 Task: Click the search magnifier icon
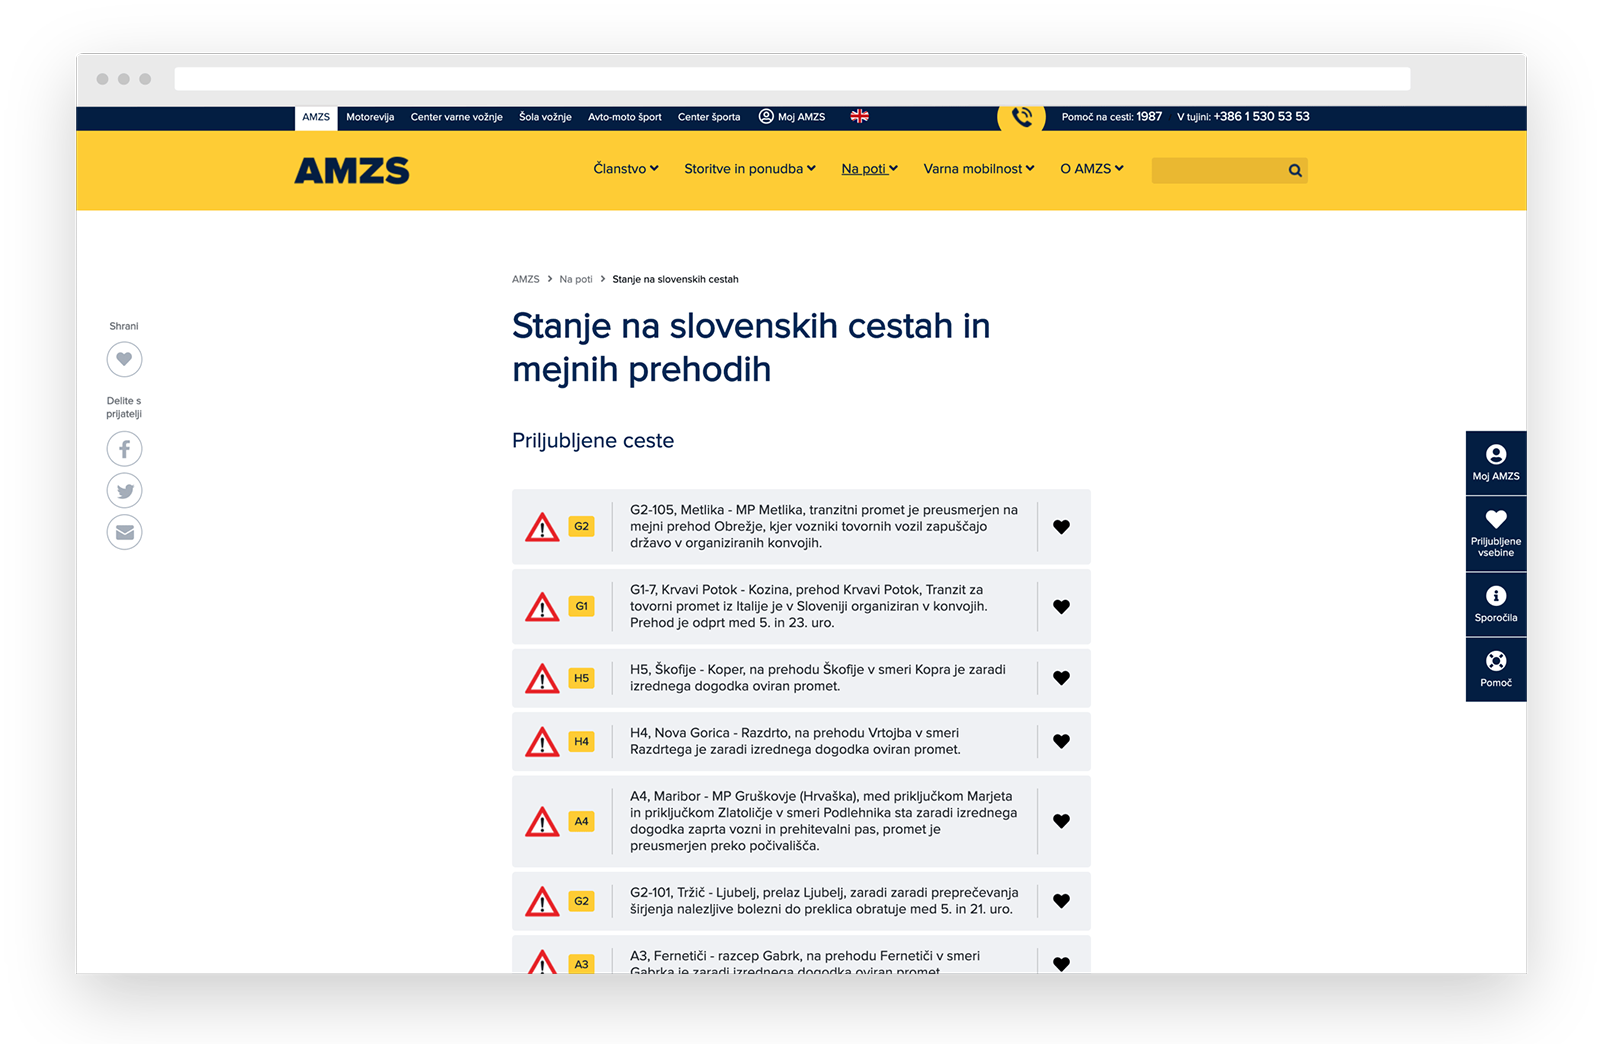(1295, 170)
